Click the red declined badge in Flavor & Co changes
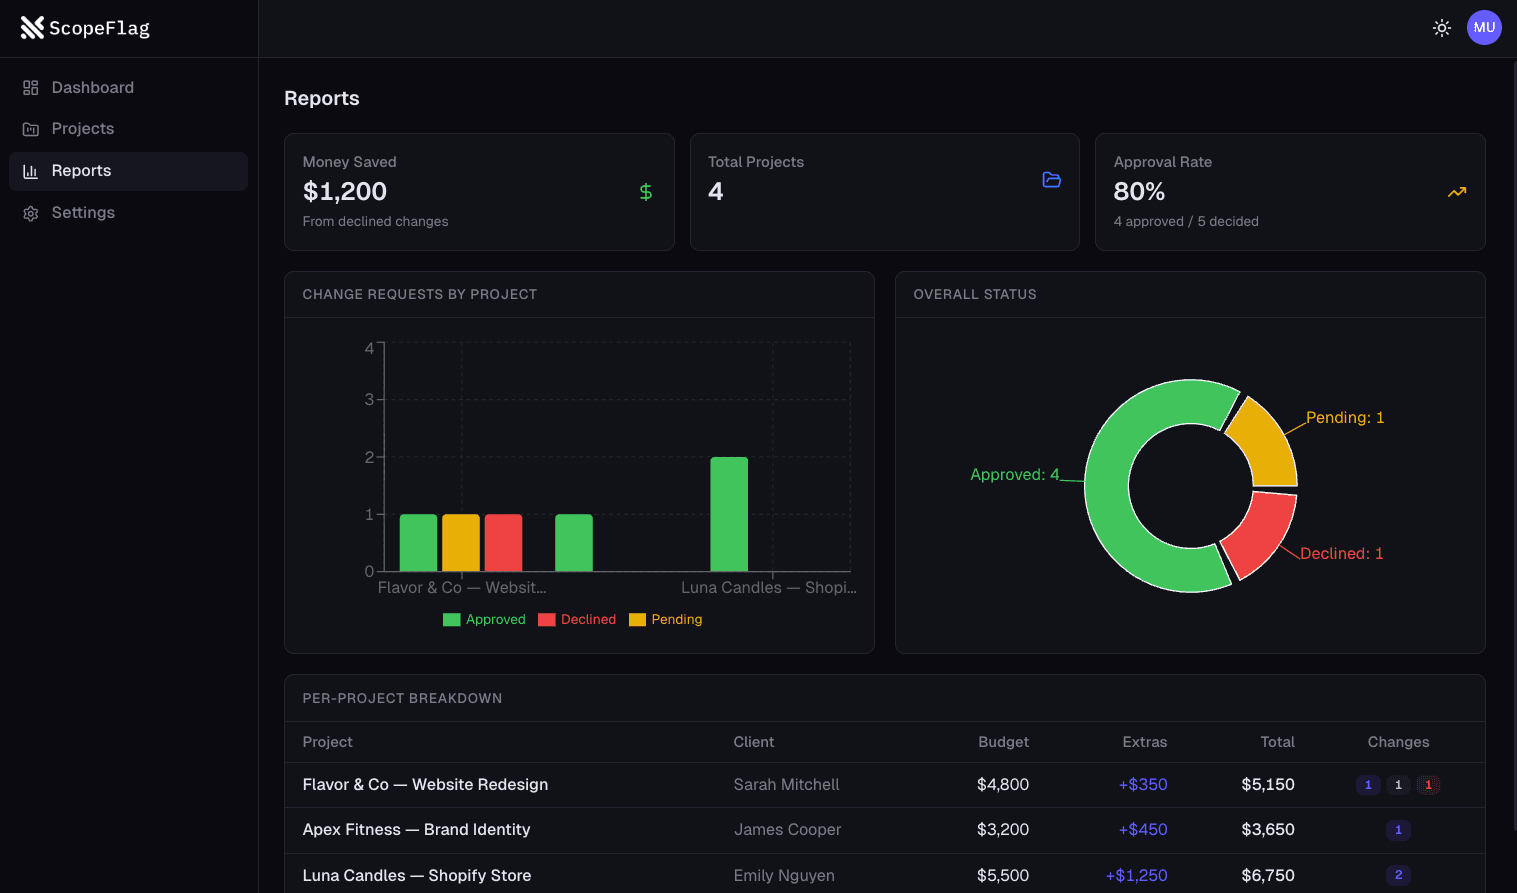The image size is (1517, 893). (x=1428, y=785)
